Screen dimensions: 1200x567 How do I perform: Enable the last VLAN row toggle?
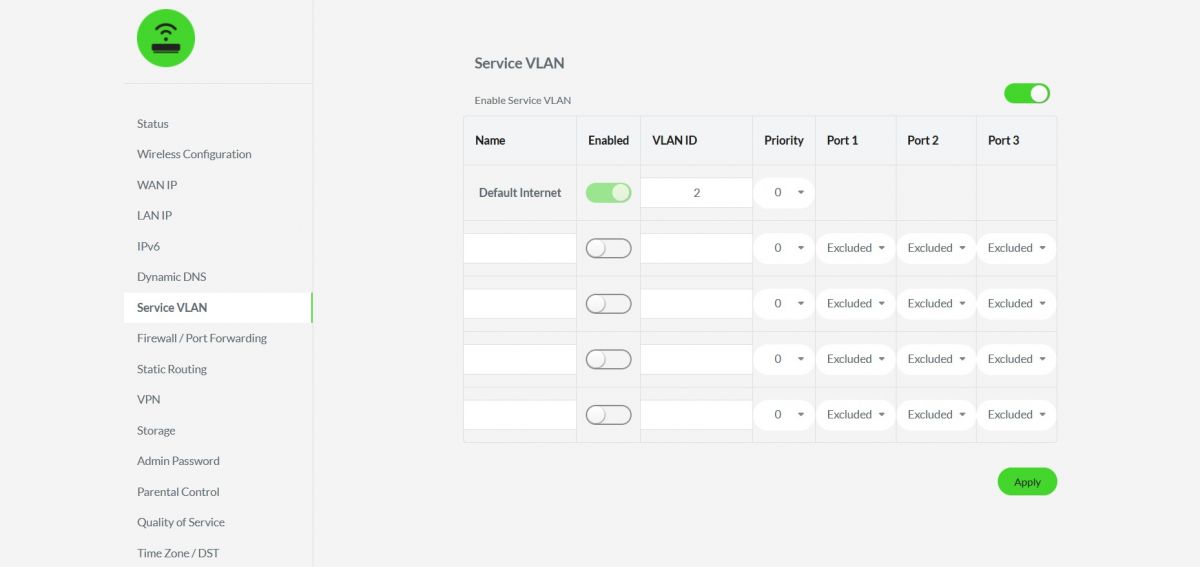609,414
